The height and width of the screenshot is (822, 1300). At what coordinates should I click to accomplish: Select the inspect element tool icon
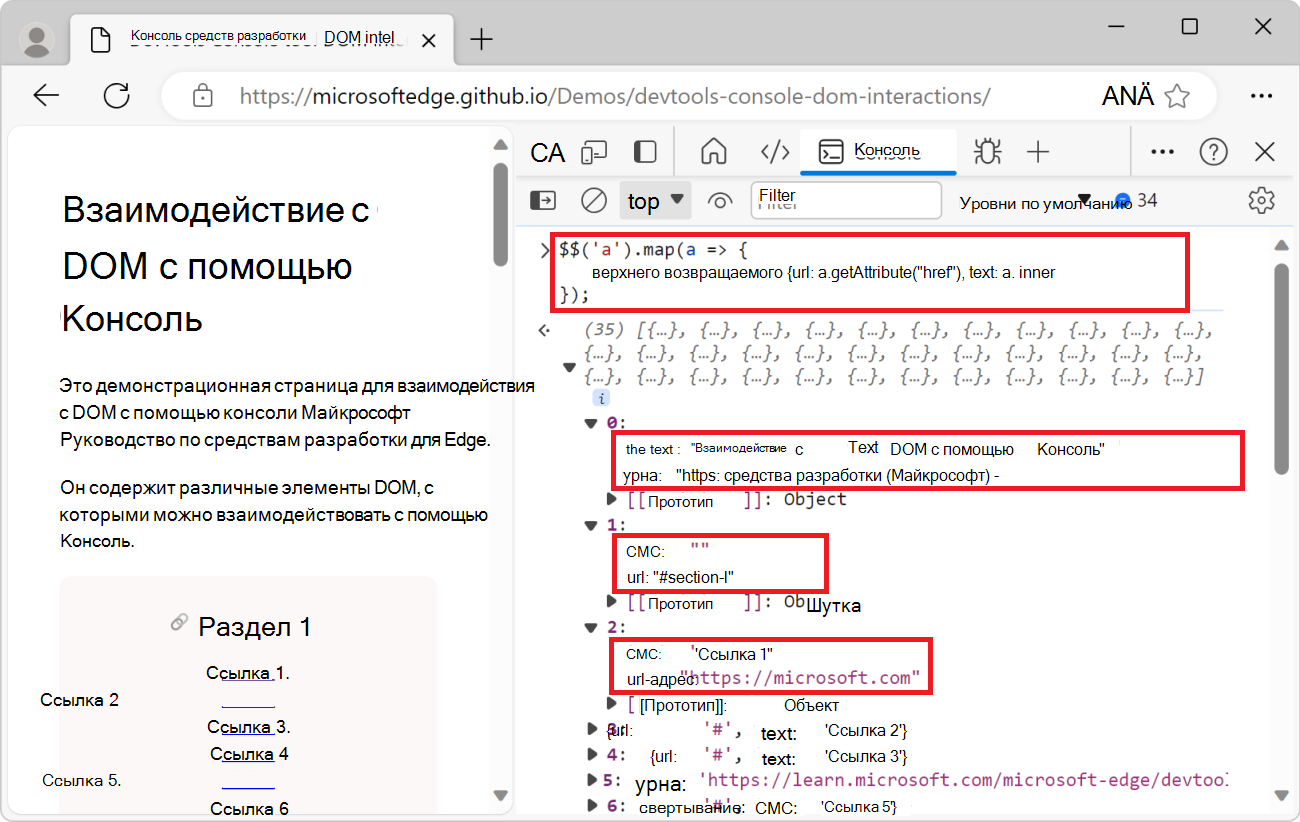click(547, 152)
